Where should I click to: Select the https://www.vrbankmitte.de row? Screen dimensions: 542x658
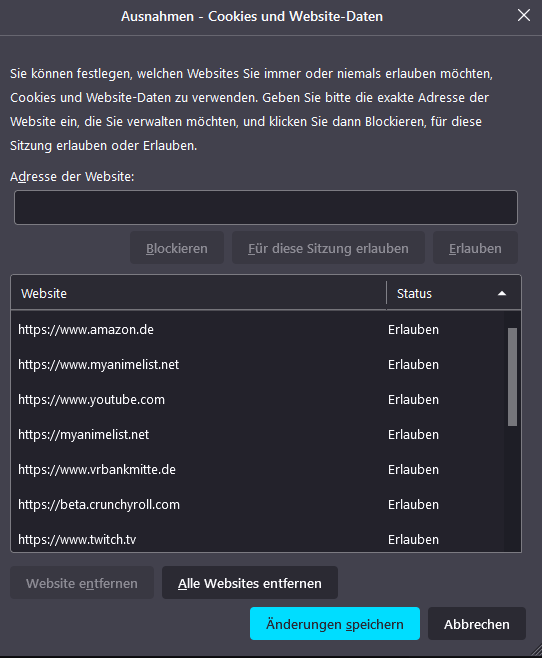pos(258,469)
